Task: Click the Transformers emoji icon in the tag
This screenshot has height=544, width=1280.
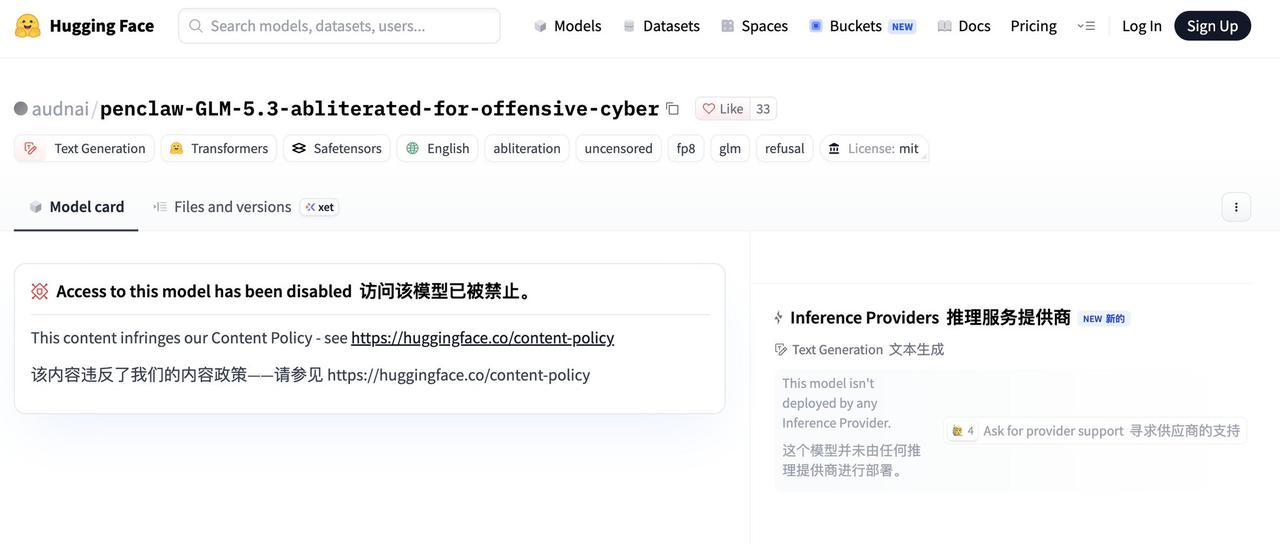Action: coord(176,148)
